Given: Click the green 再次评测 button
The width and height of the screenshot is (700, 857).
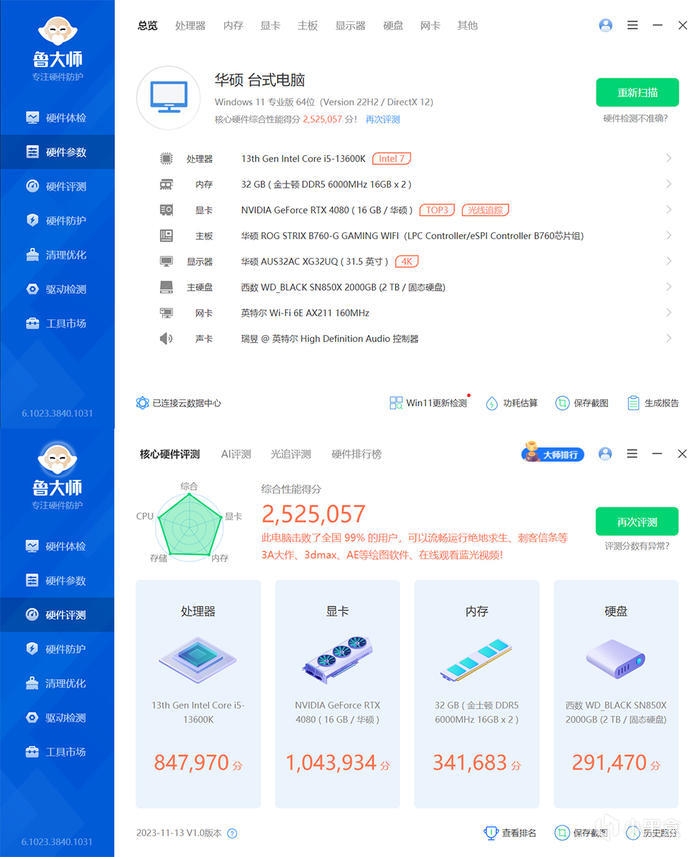Looking at the screenshot, I should pyautogui.click(x=637, y=521).
